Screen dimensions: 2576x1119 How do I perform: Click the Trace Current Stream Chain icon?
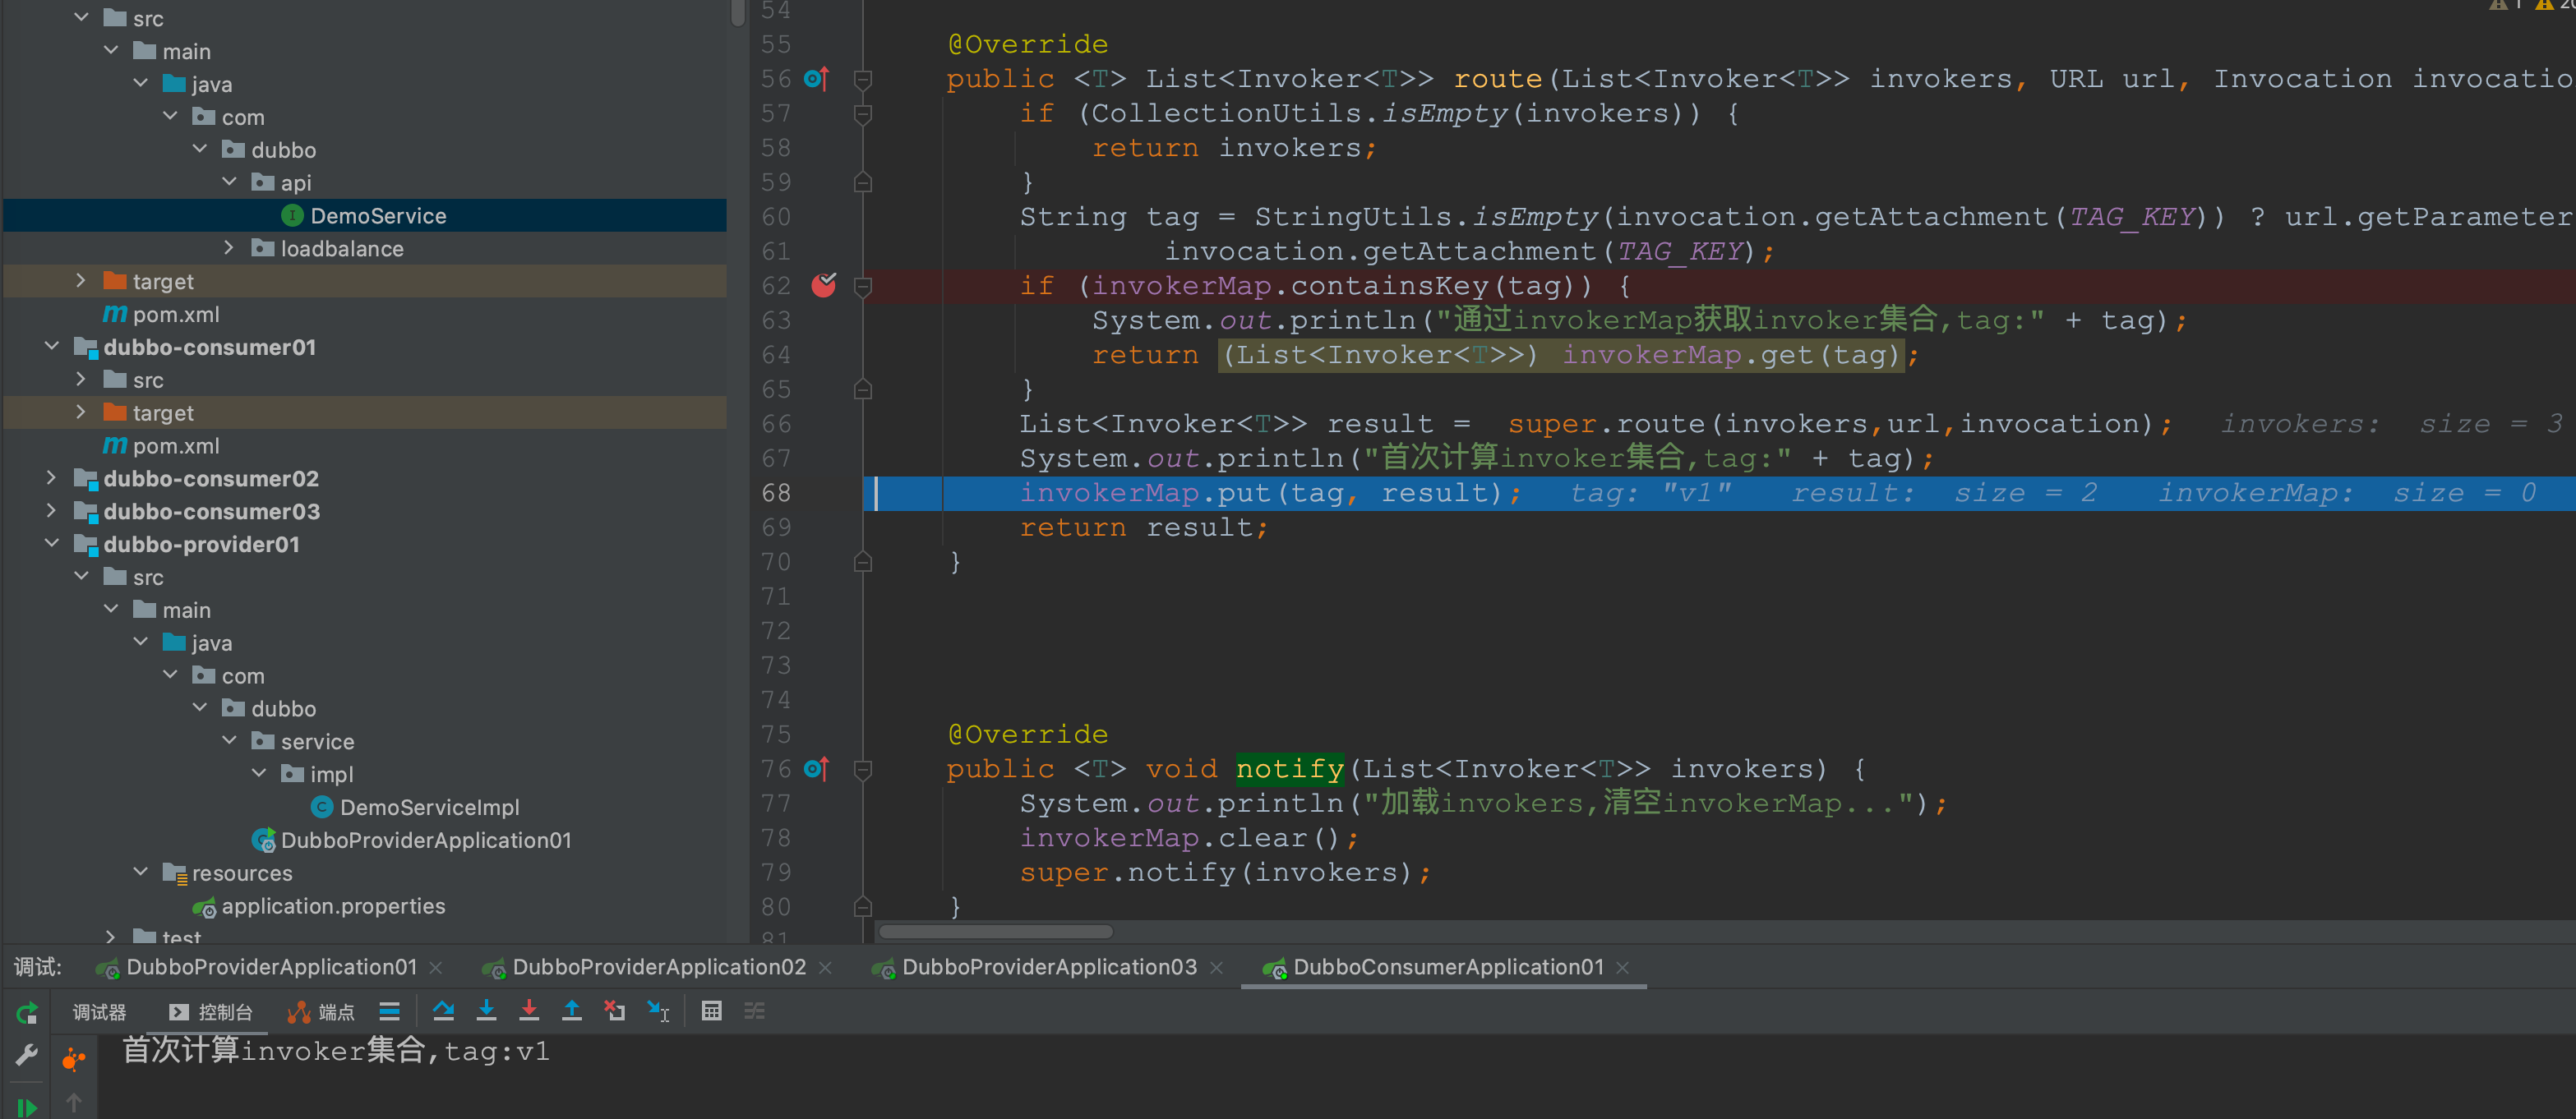[754, 1011]
